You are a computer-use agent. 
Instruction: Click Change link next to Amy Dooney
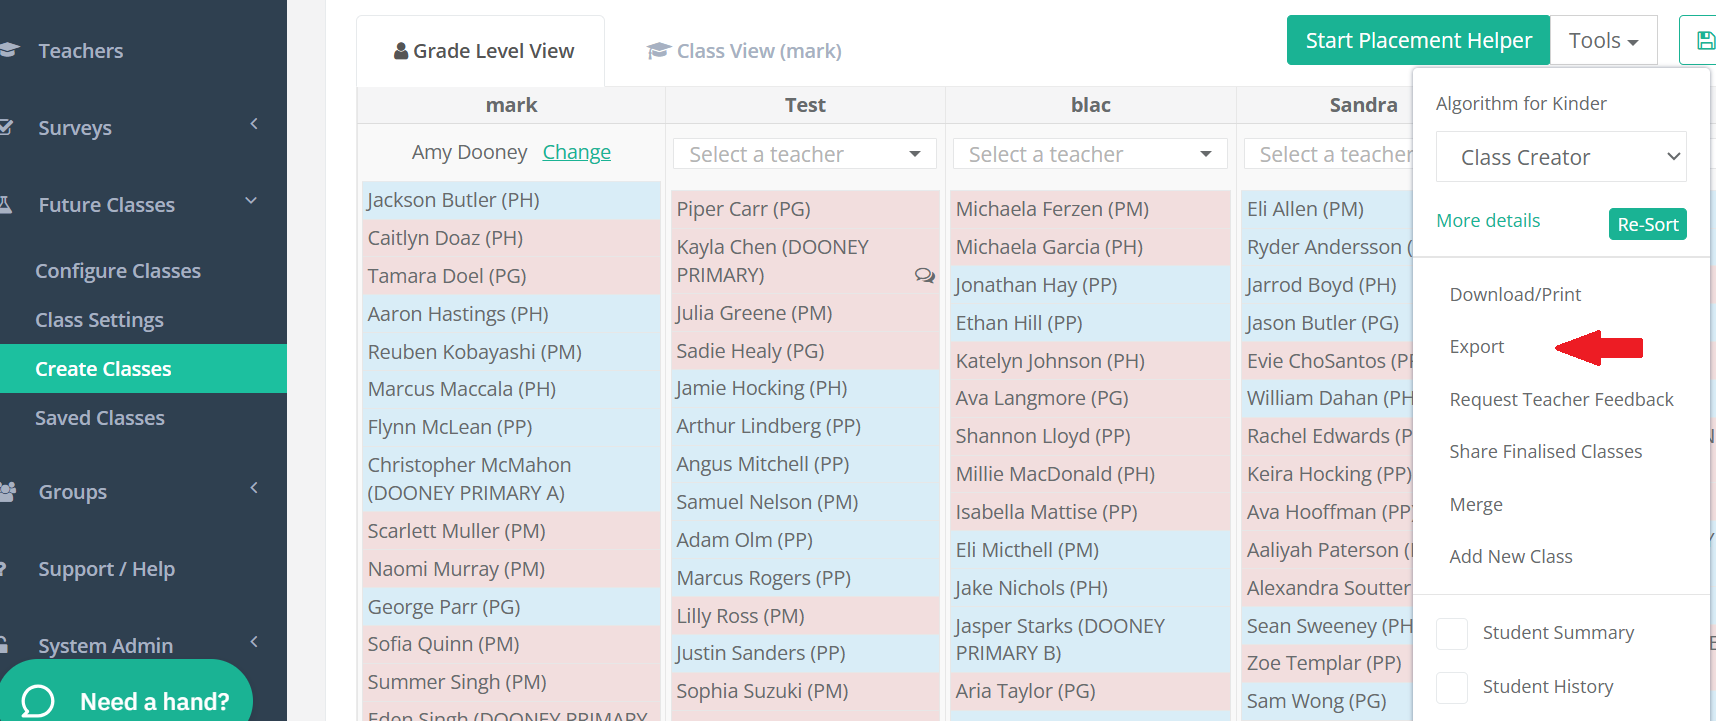(x=576, y=152)
